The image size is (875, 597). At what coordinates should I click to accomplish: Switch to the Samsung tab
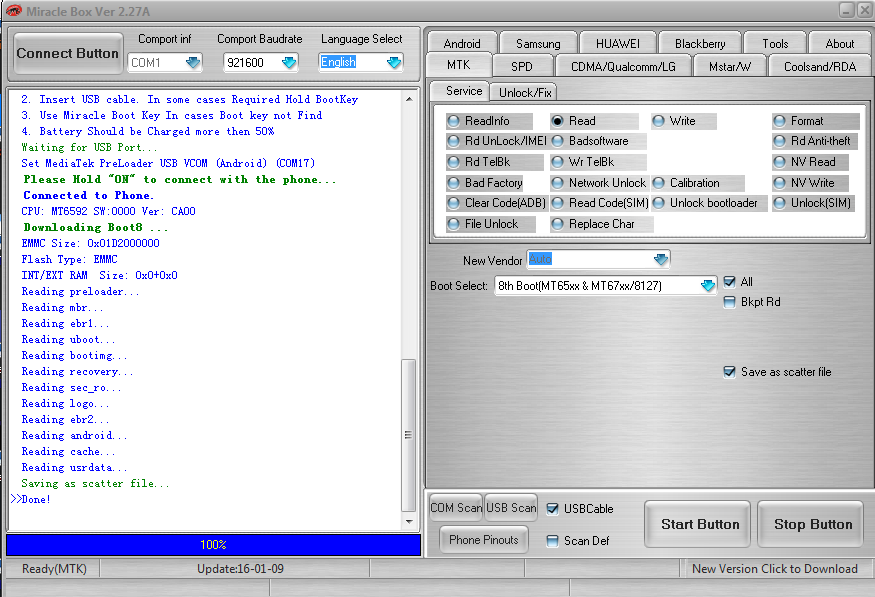coord(538,44)
